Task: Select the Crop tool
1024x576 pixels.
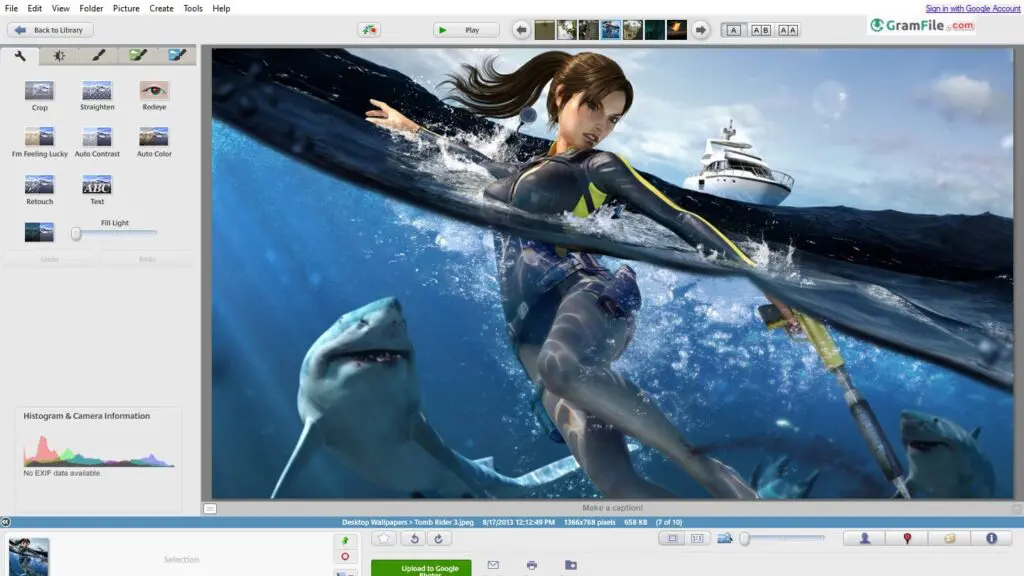Action: point(39,95)
